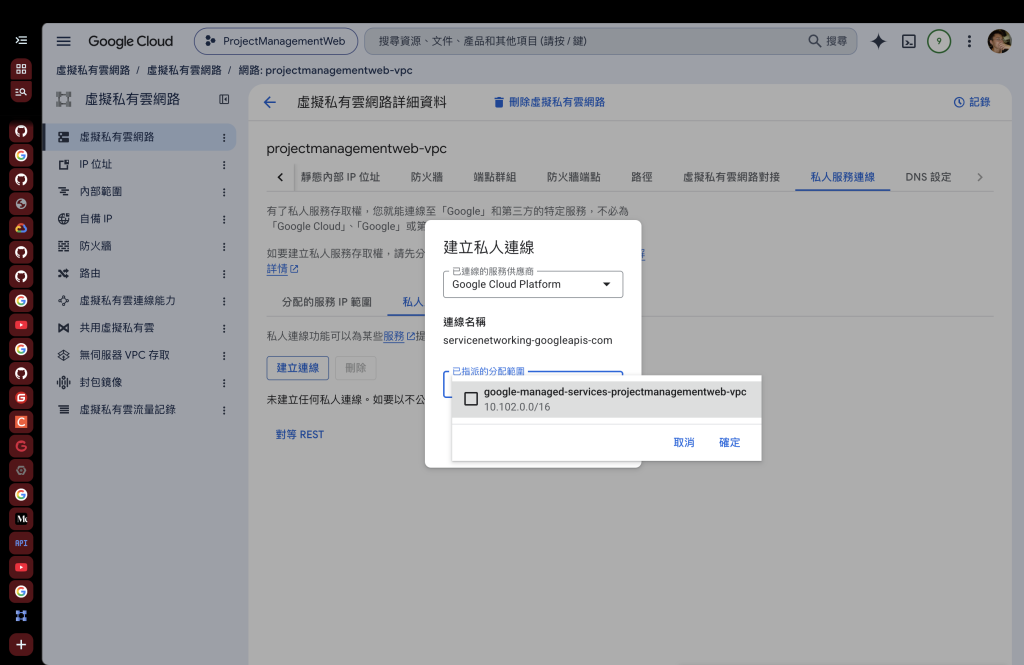1024x665 pixels.
Task: Activate Cloud Shell terminal icon
Action: pyautogui.click(x=908, y=41)
